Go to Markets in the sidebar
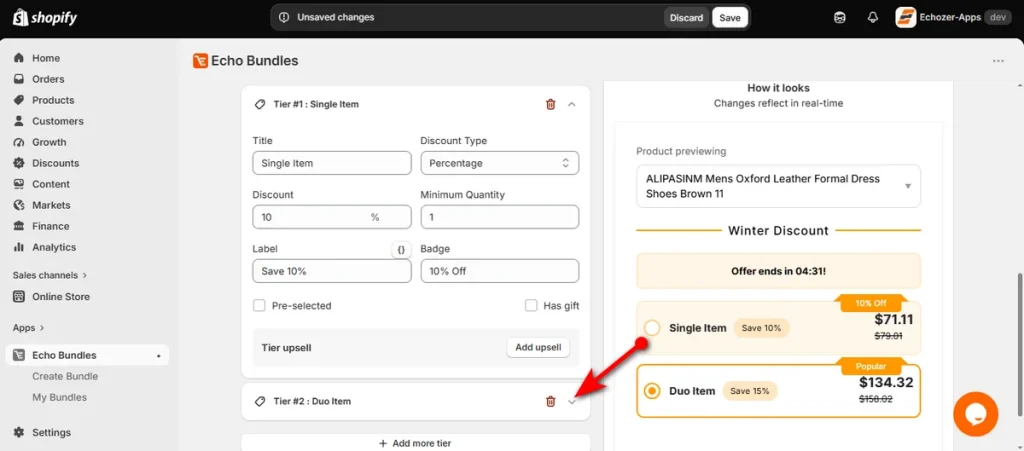 click(x=51, y=205)
